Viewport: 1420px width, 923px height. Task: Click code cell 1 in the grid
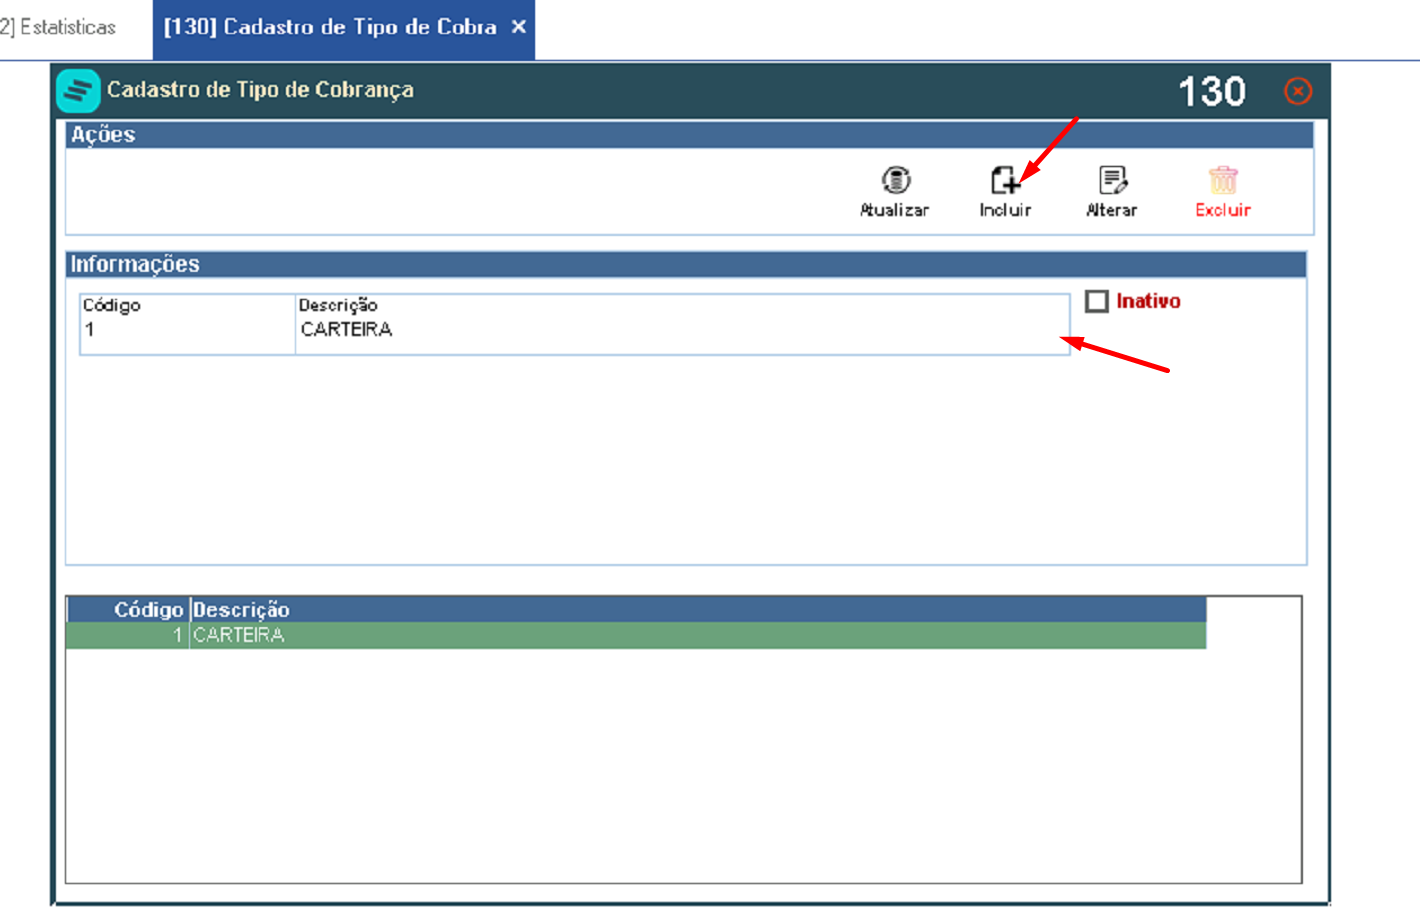click(x=128, y=635)
